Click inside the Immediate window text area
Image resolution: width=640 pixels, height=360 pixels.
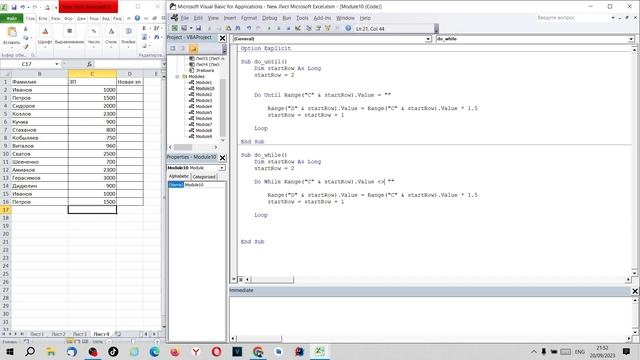[x=431, y=315]
